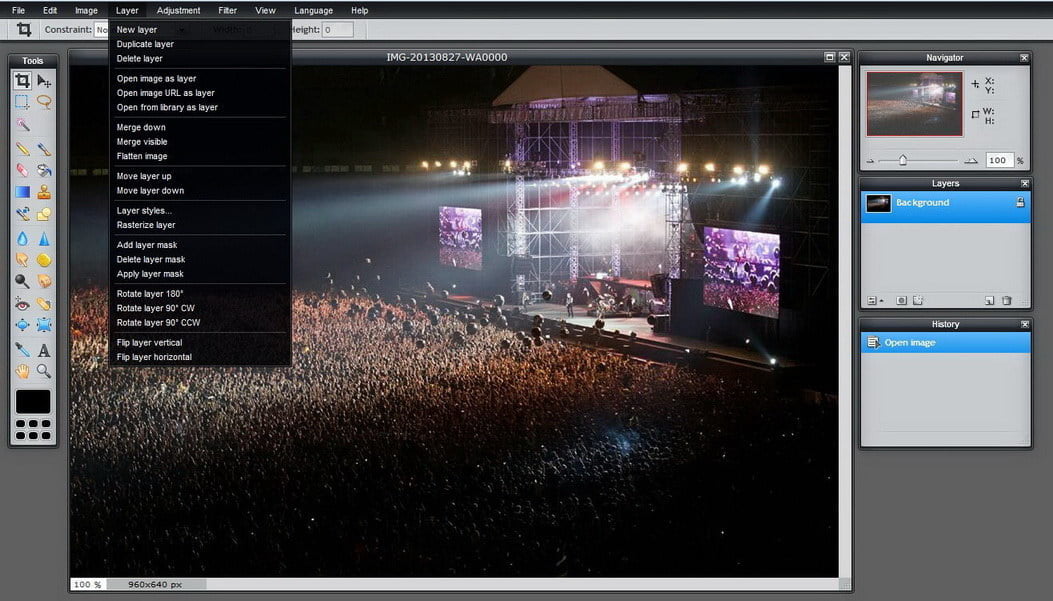
Task: Select the Move tool
Action: click(44, 81)
